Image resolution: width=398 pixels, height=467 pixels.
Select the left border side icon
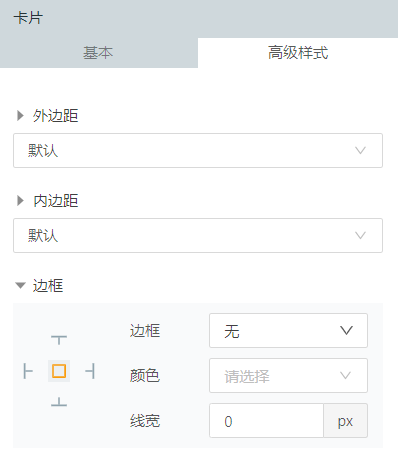(x=28, y=371)
